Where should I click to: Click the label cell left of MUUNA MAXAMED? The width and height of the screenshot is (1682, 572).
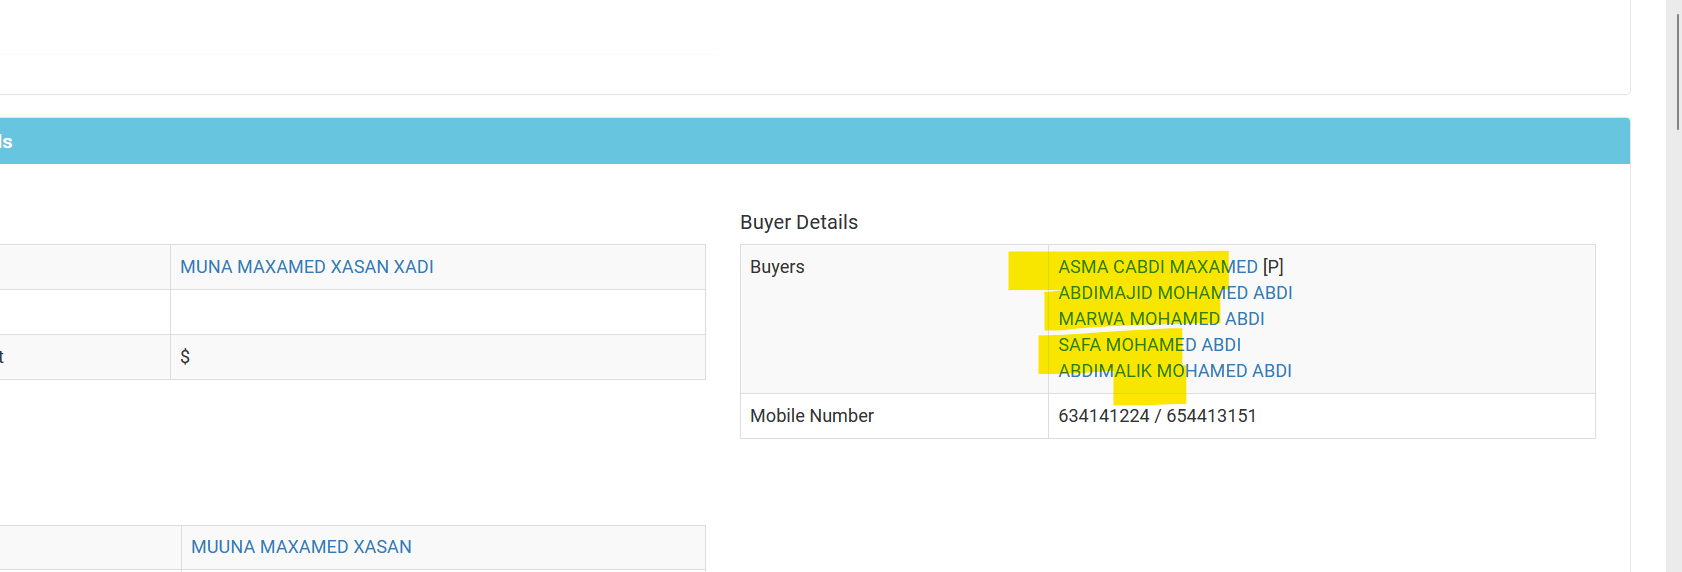coord(90,548)
